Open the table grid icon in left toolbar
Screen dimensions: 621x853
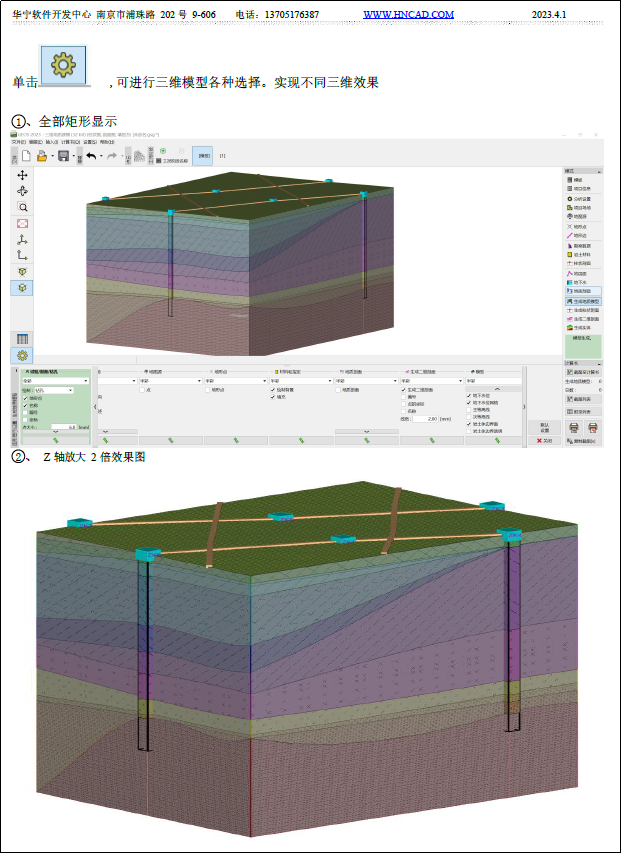22,339
